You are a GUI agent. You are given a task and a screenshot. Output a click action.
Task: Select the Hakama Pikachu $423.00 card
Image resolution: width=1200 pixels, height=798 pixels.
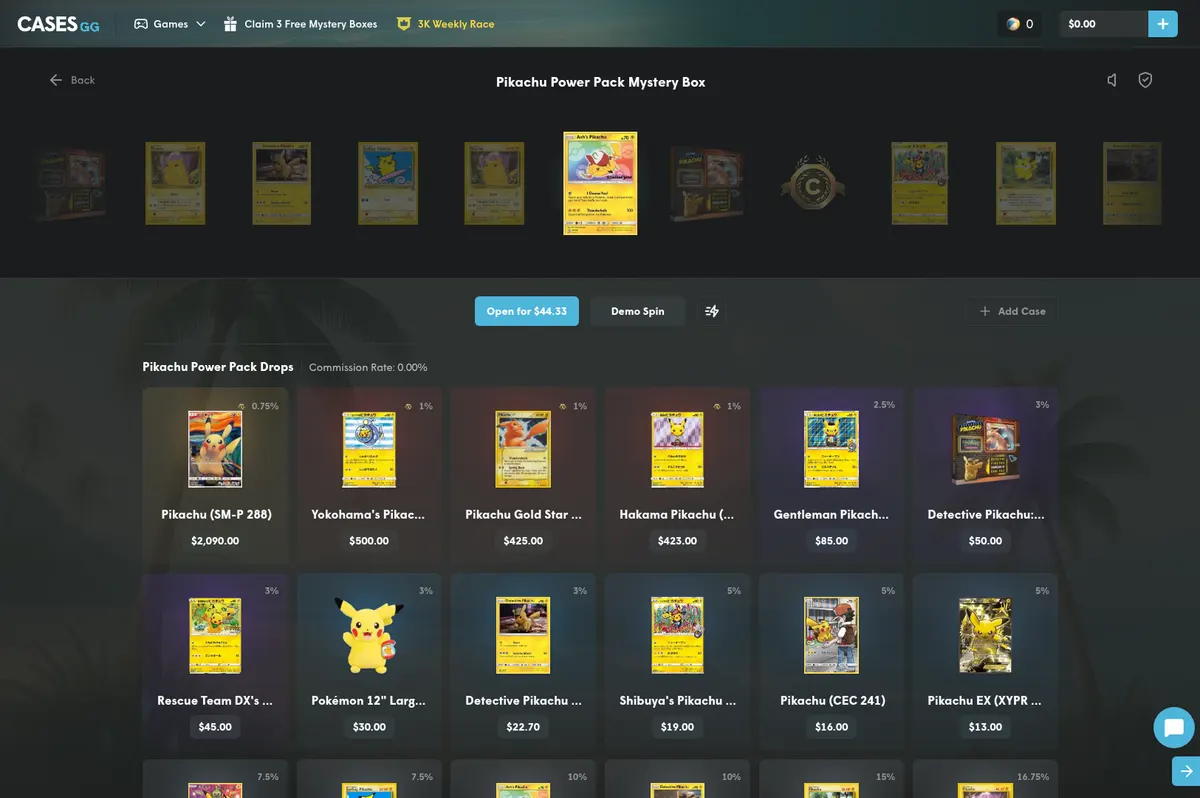677,476
